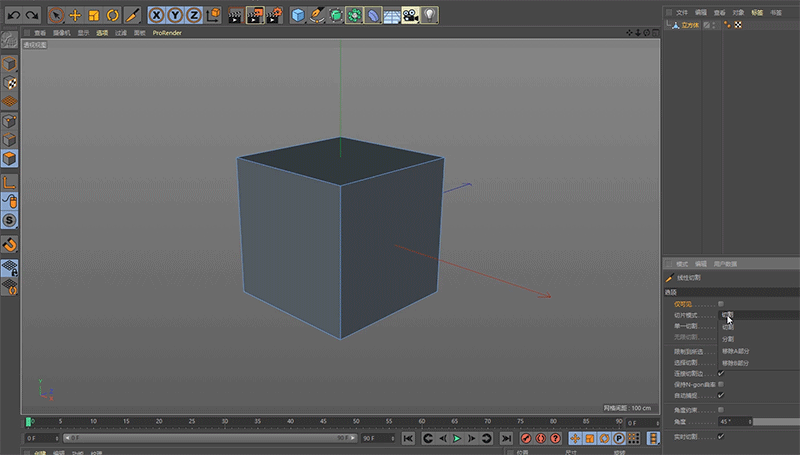This screenshot has width=800, height=455.
Task: Open the spline pen tool icon
Action: click(317, 15)
